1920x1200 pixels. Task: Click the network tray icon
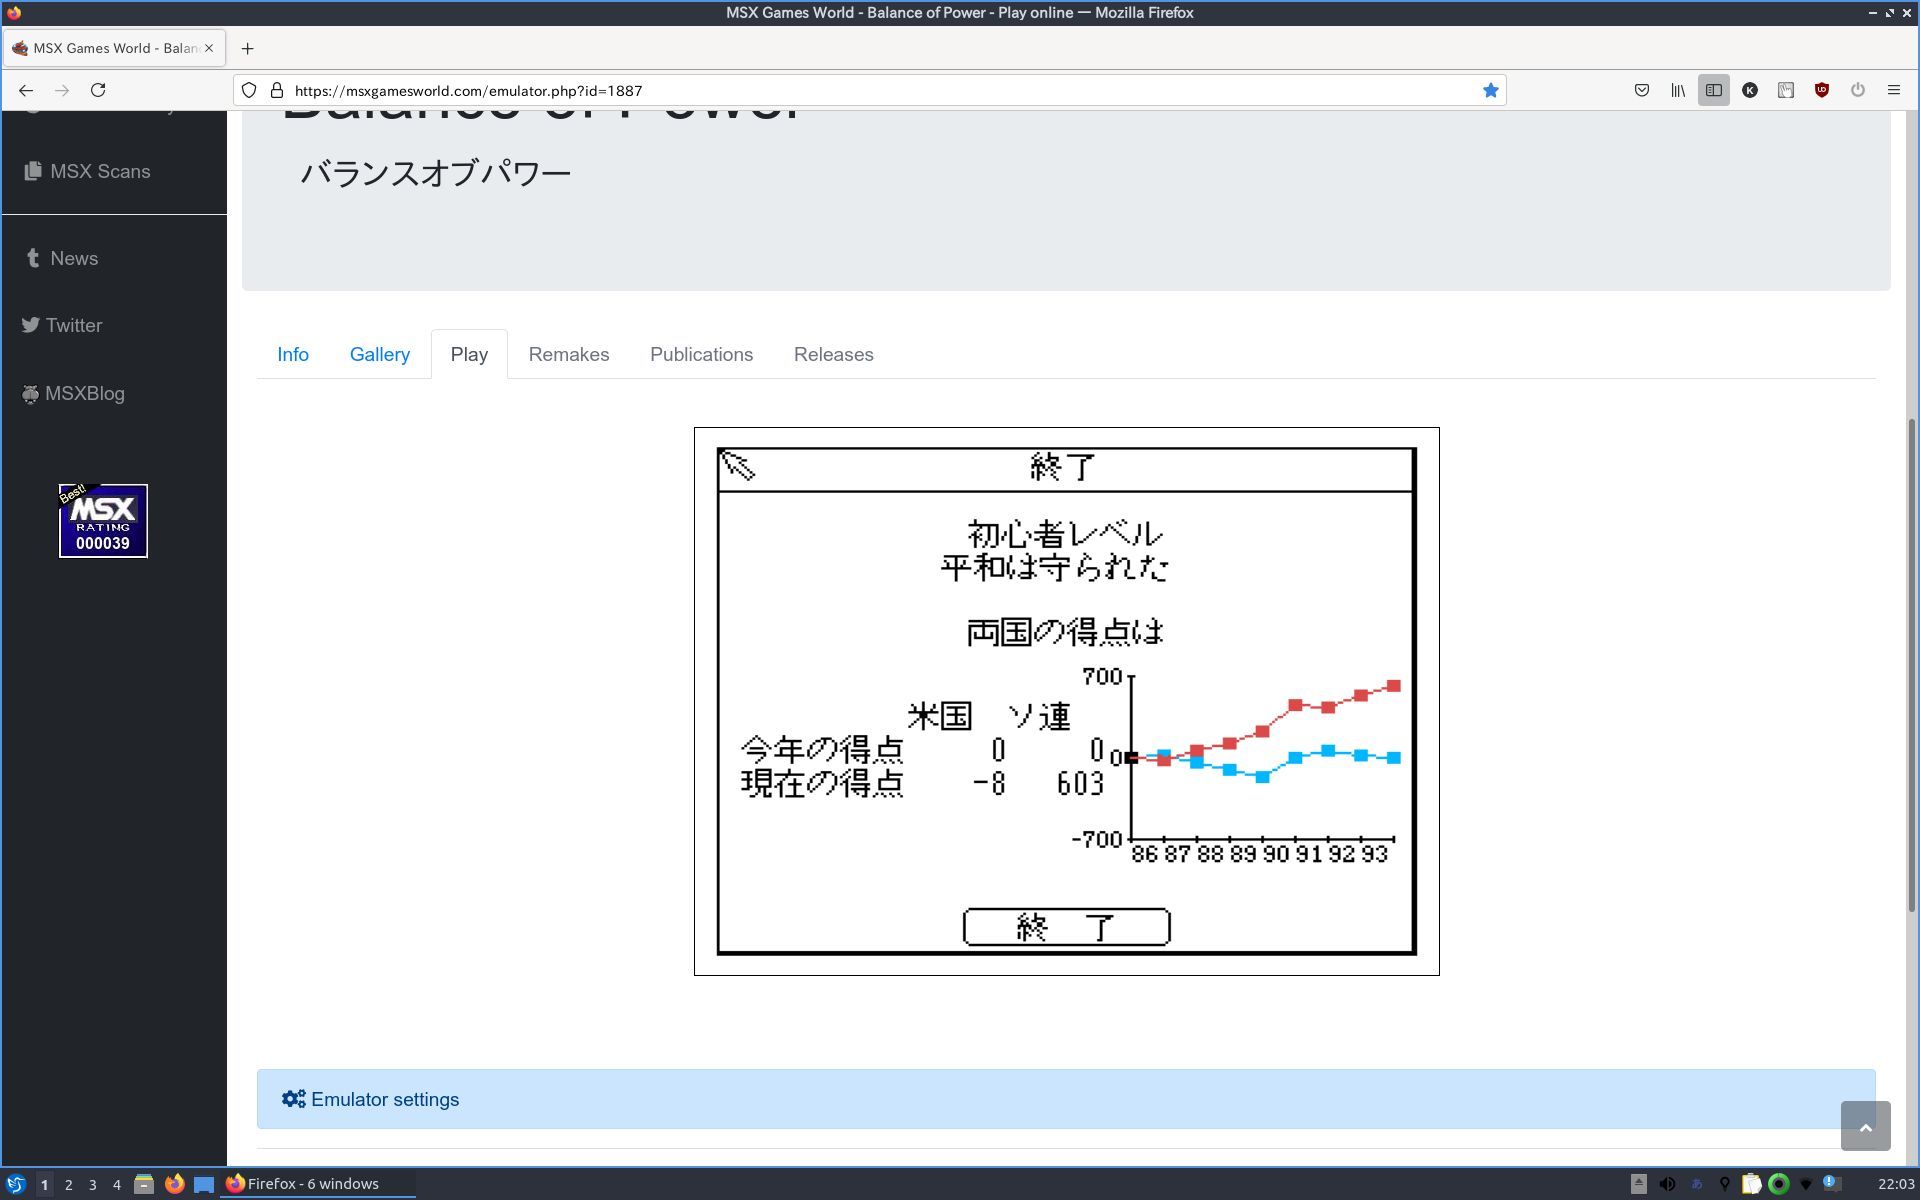pyautogui.click(x=1806, y=1184)
